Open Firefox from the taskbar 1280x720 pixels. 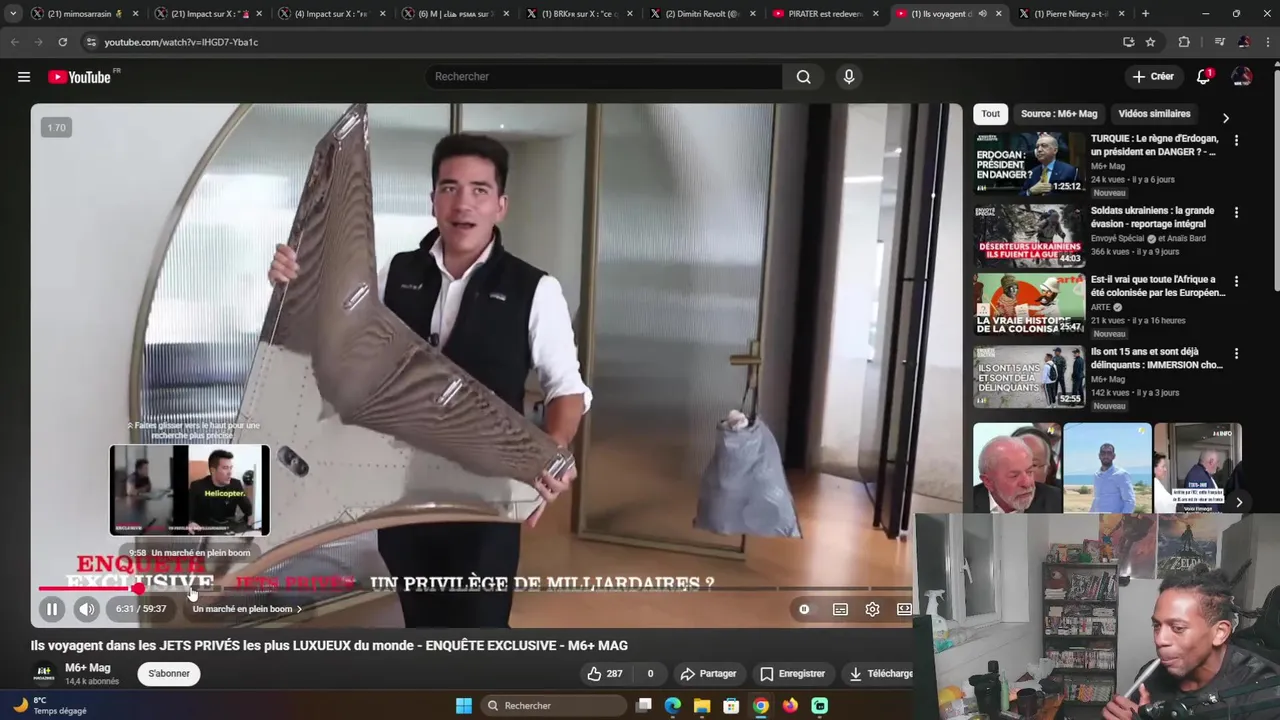pyautogui.click(x=790, y=706)
